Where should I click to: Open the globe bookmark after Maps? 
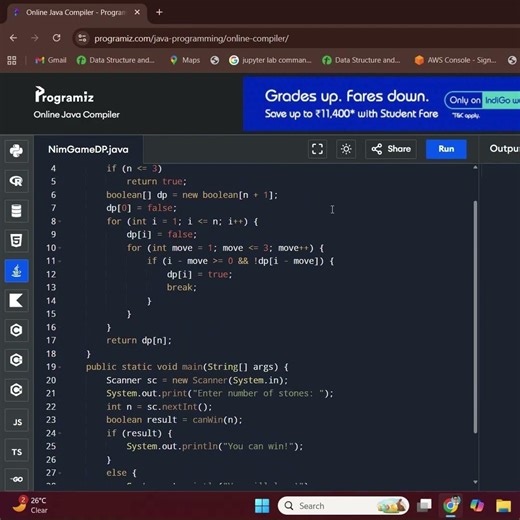click(x=215, y=60)
